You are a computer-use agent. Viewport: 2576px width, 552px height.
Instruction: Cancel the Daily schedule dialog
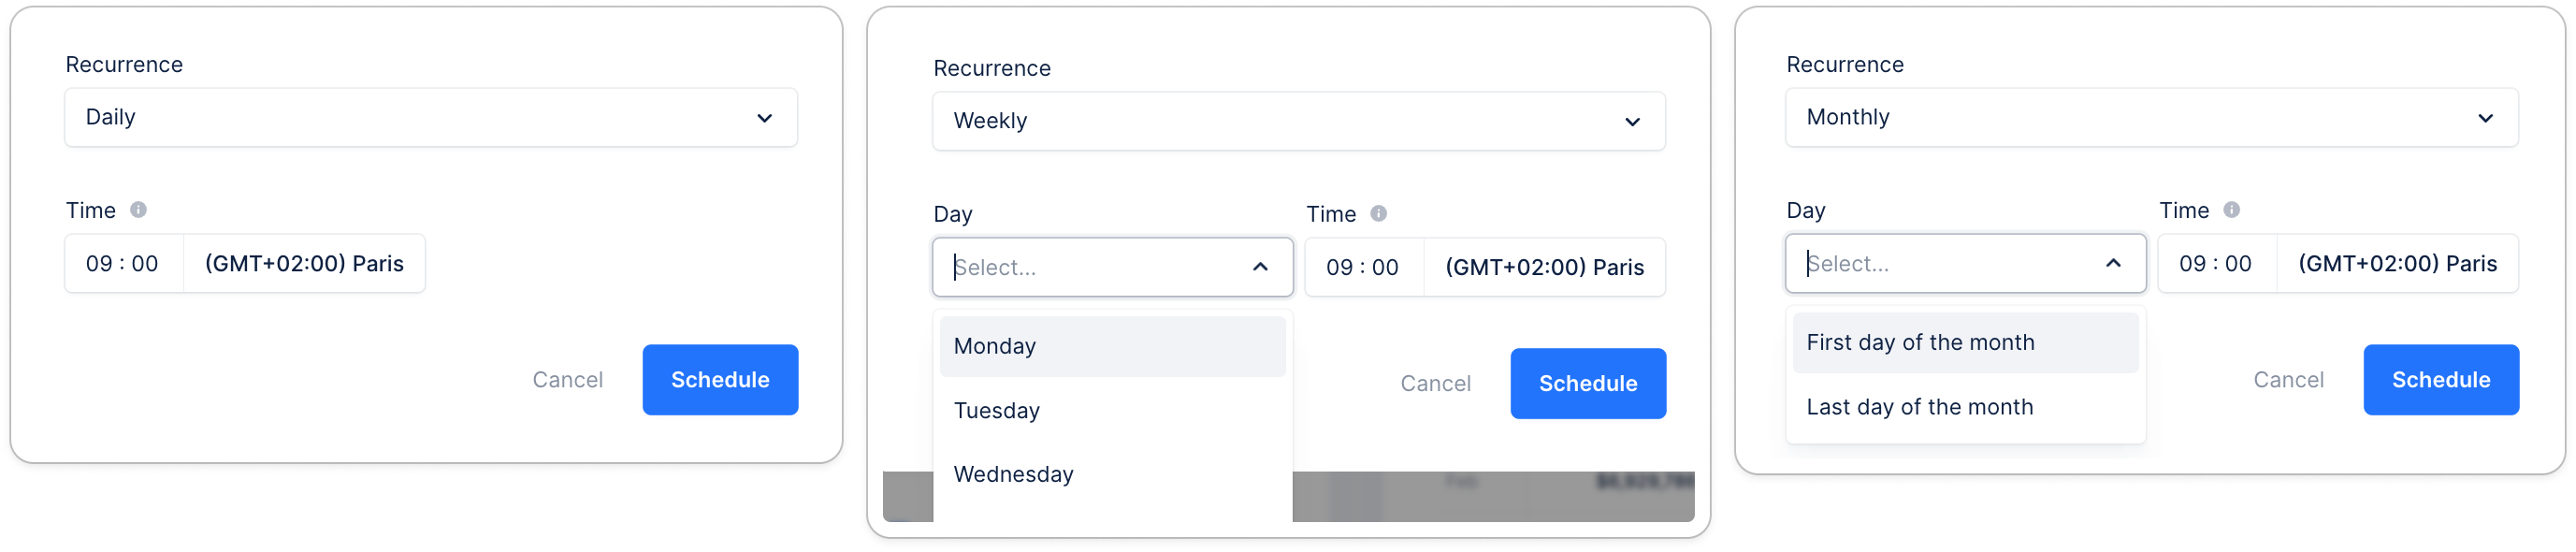pos(568,381)
